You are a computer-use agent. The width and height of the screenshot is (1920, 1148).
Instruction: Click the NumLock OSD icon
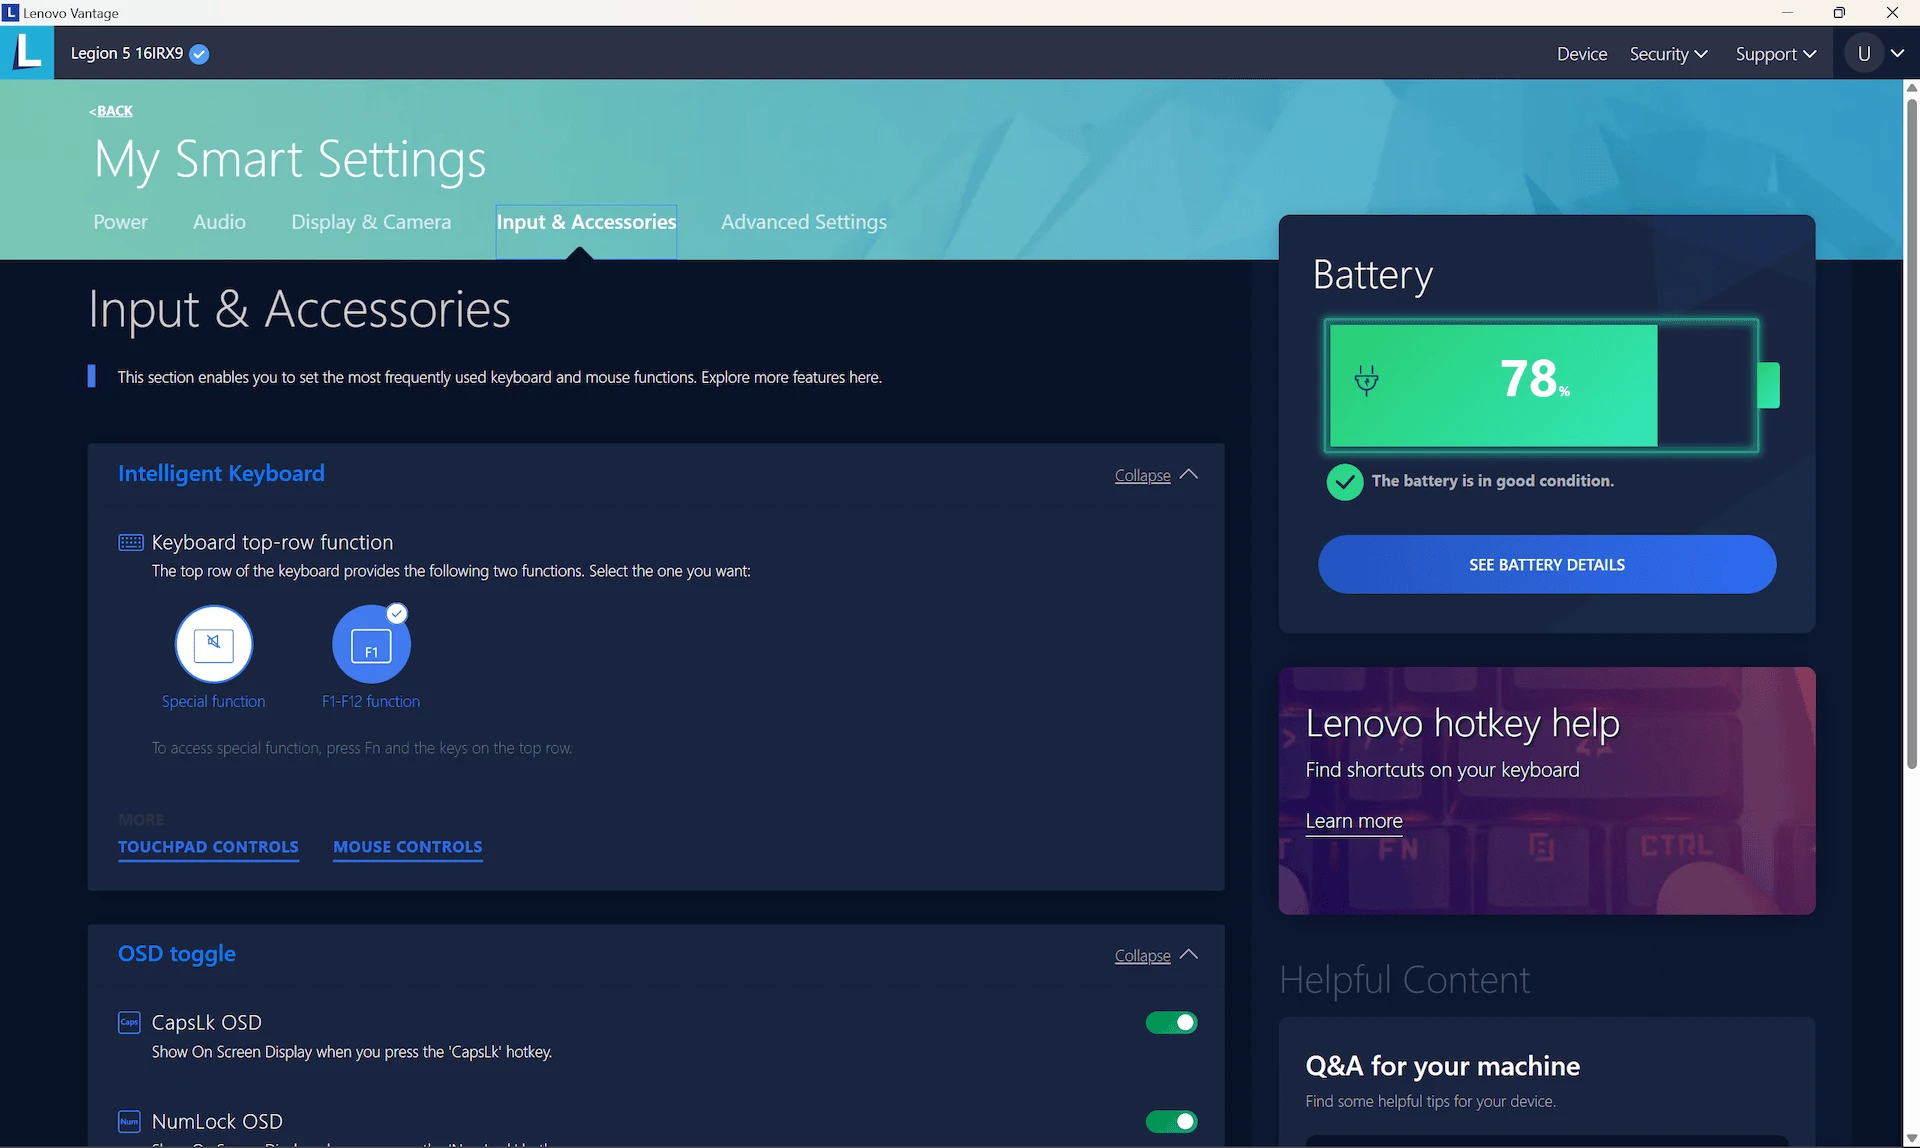click(x=129, y=1121)
